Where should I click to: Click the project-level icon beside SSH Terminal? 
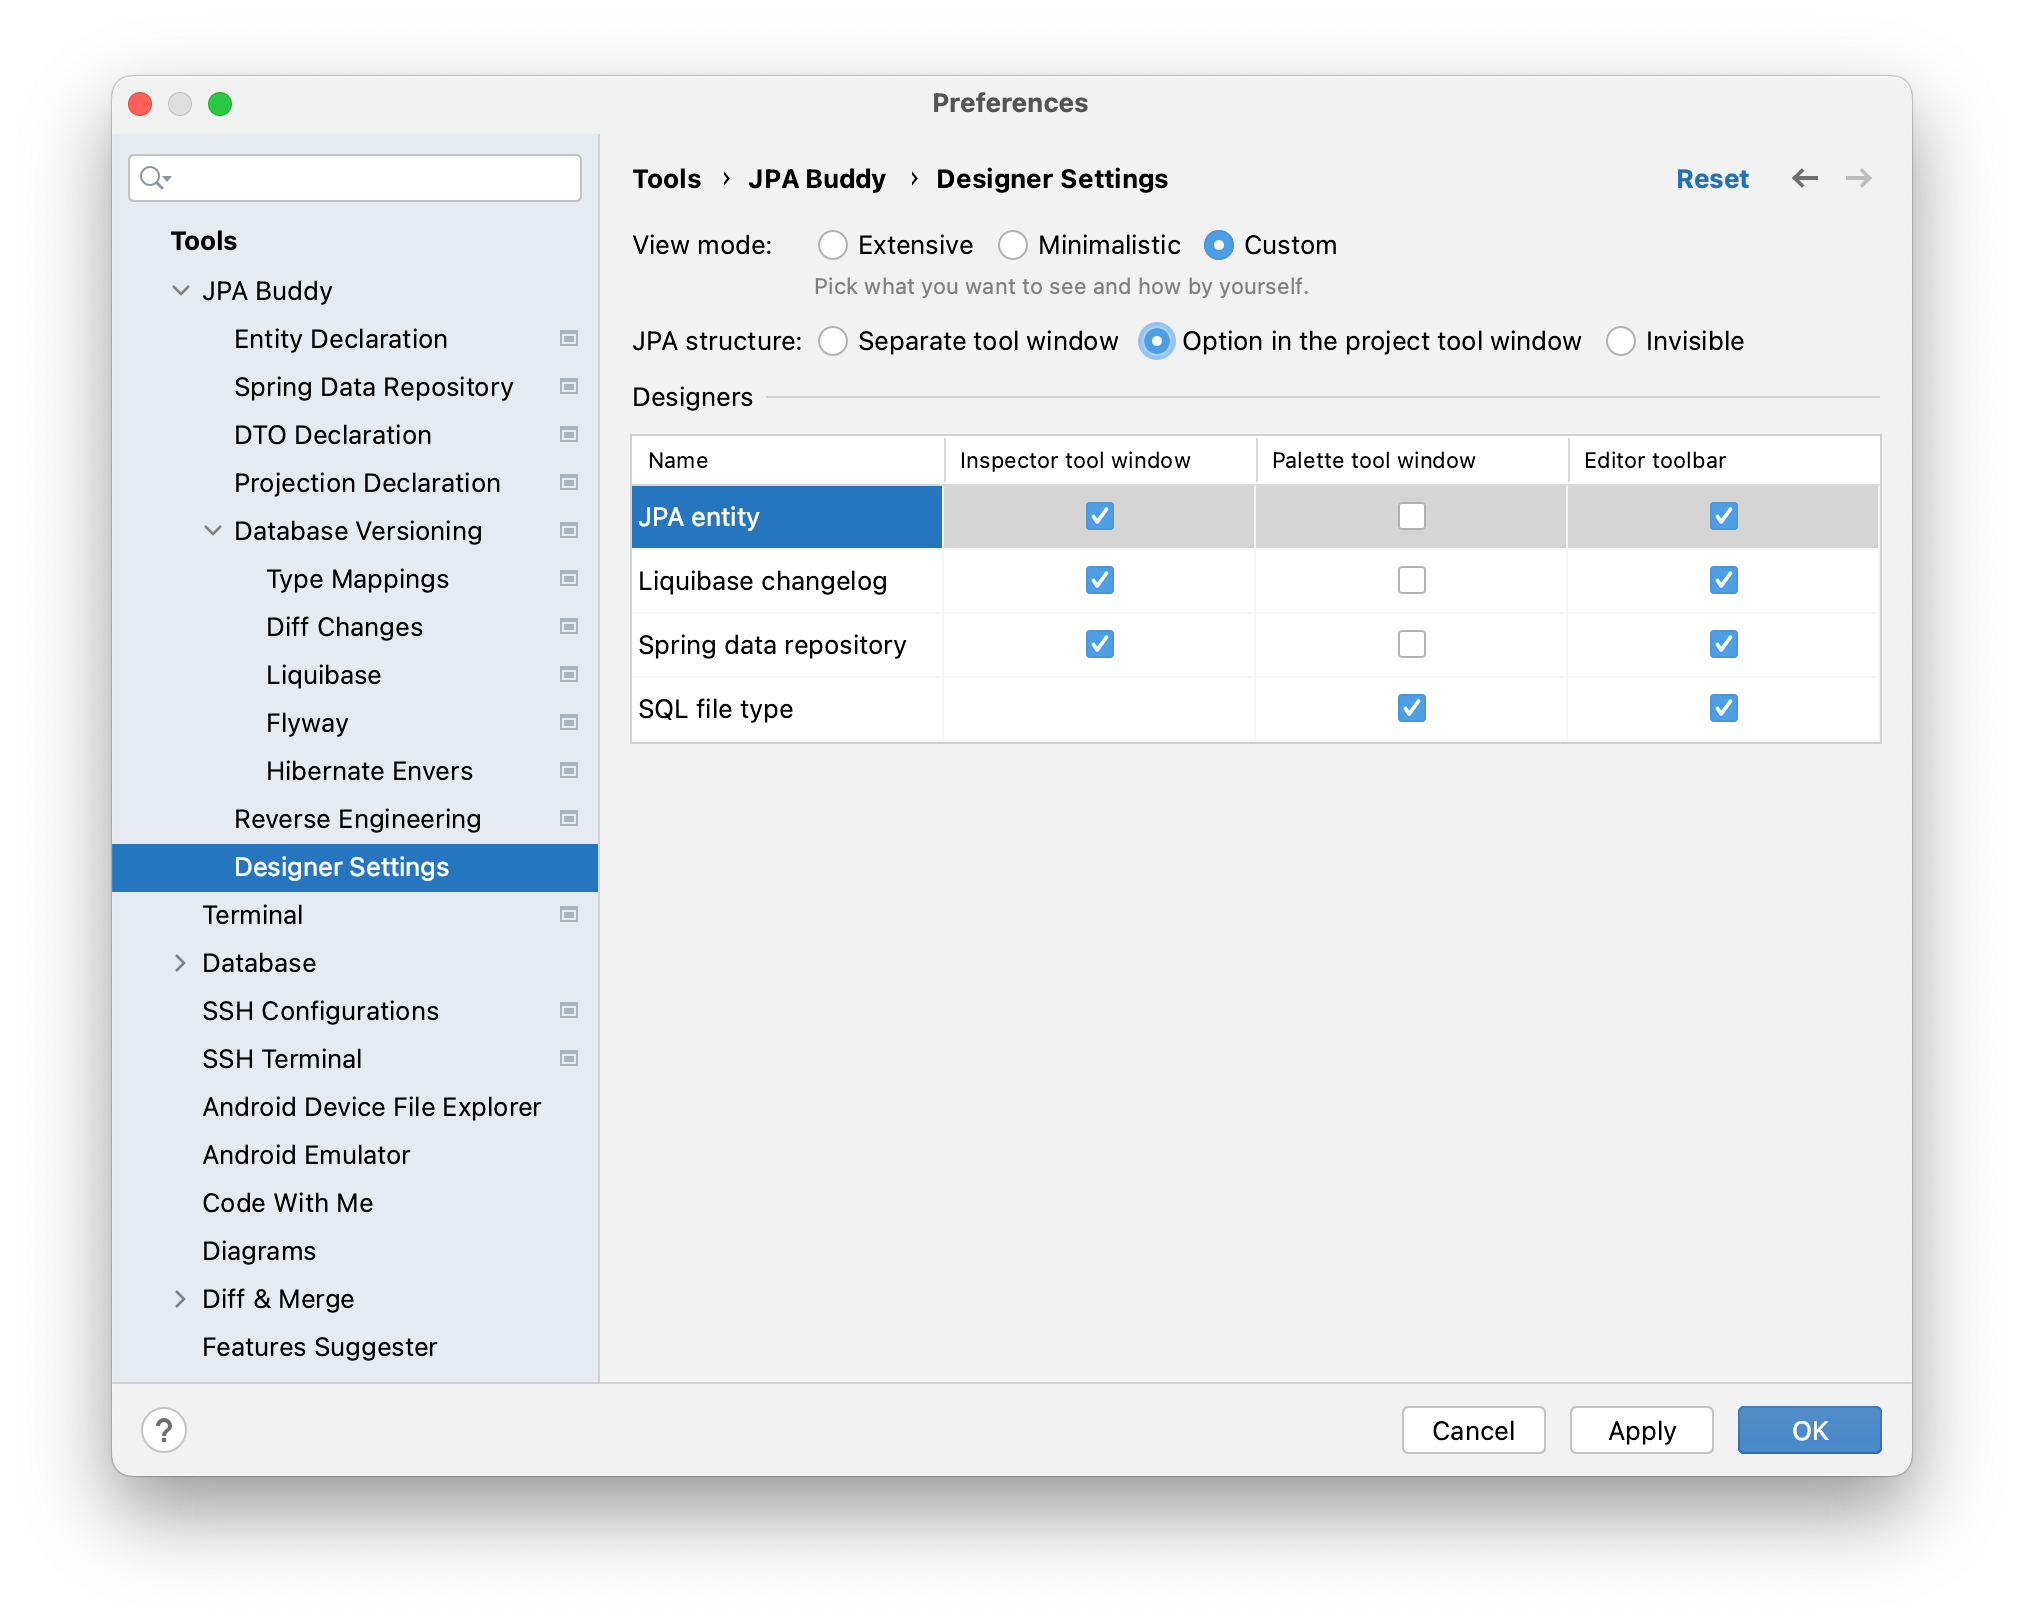coord(569,1059)
